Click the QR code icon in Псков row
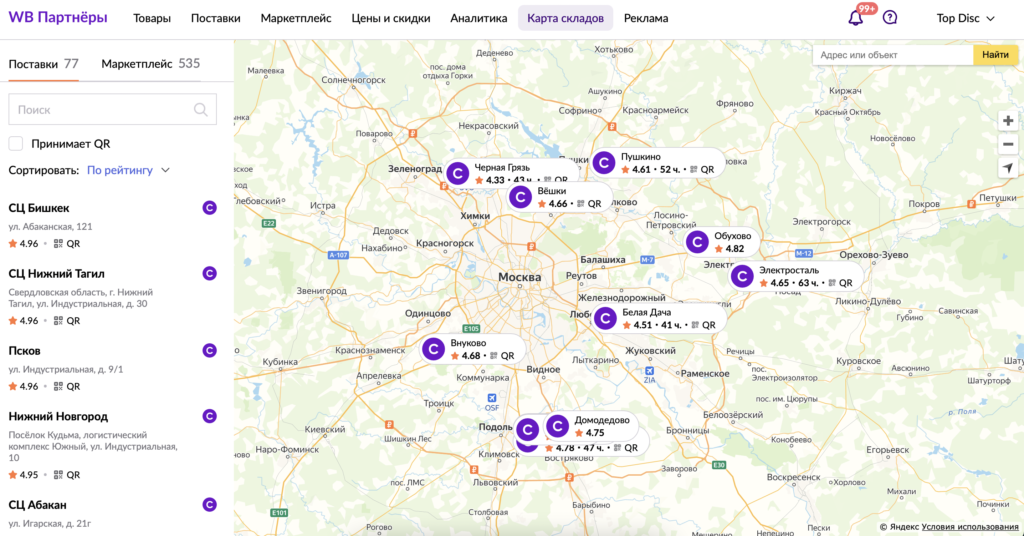The image size is (1024, 536). click(58, 386)
